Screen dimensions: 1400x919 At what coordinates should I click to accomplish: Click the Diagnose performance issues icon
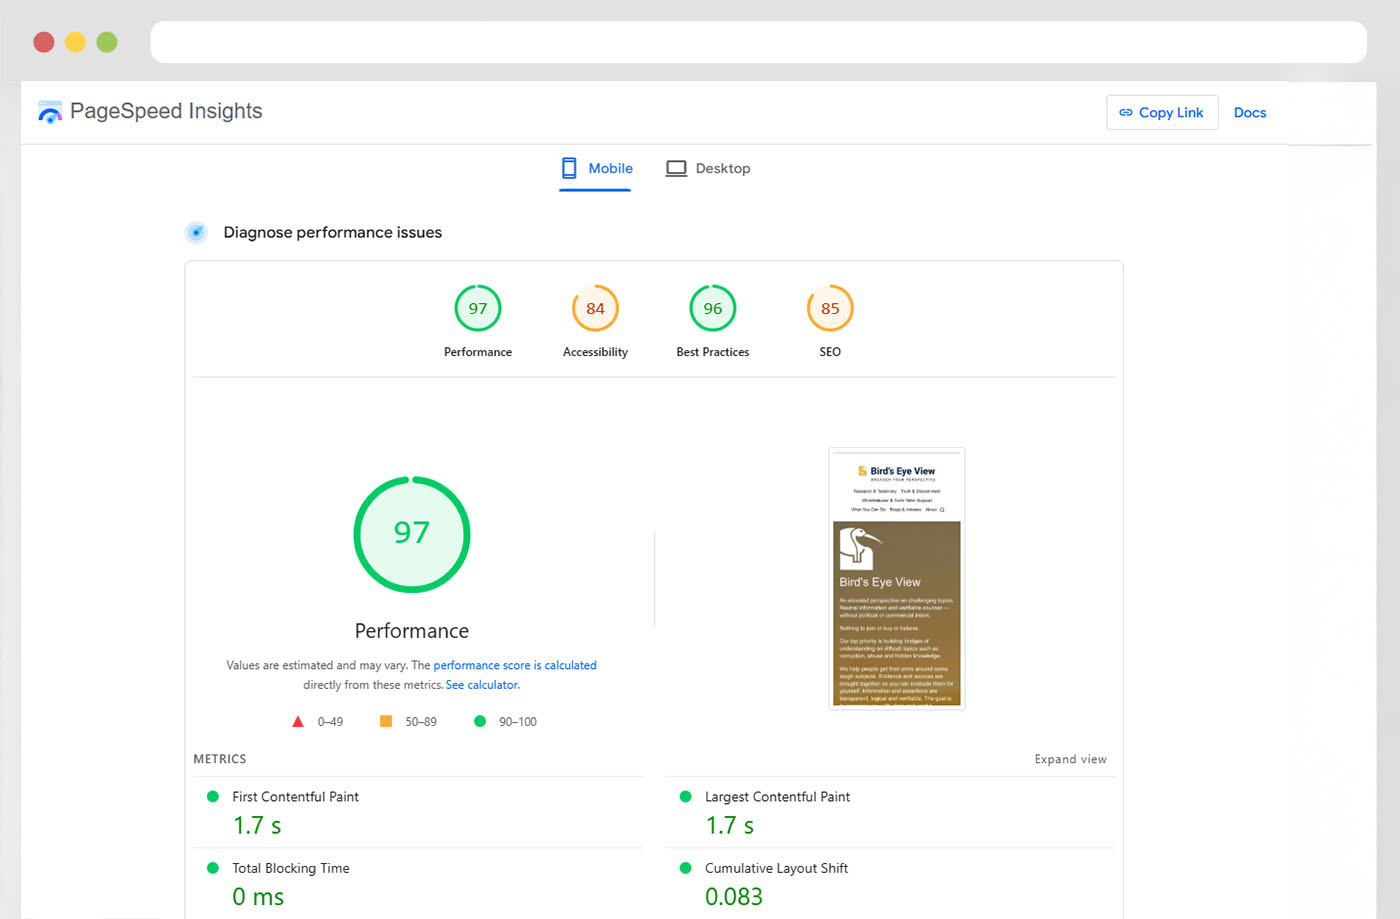[x=196, y=232]
